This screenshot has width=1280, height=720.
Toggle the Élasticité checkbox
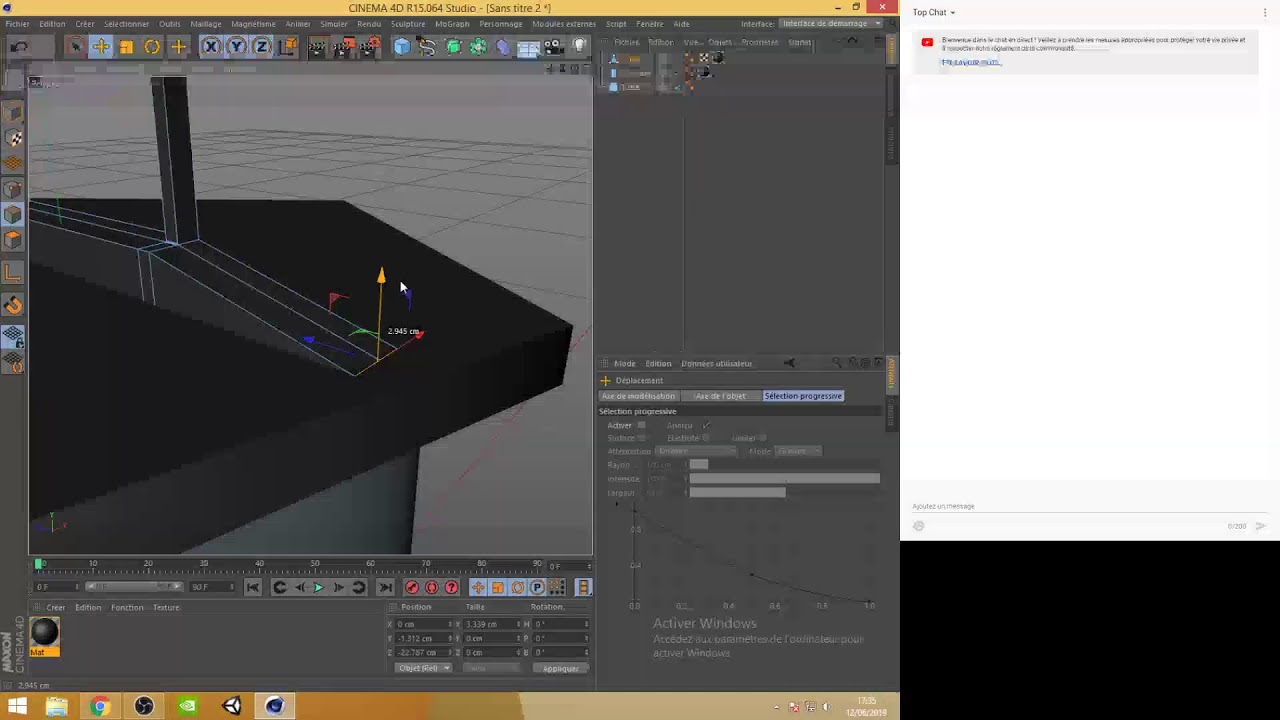(706, 438)
